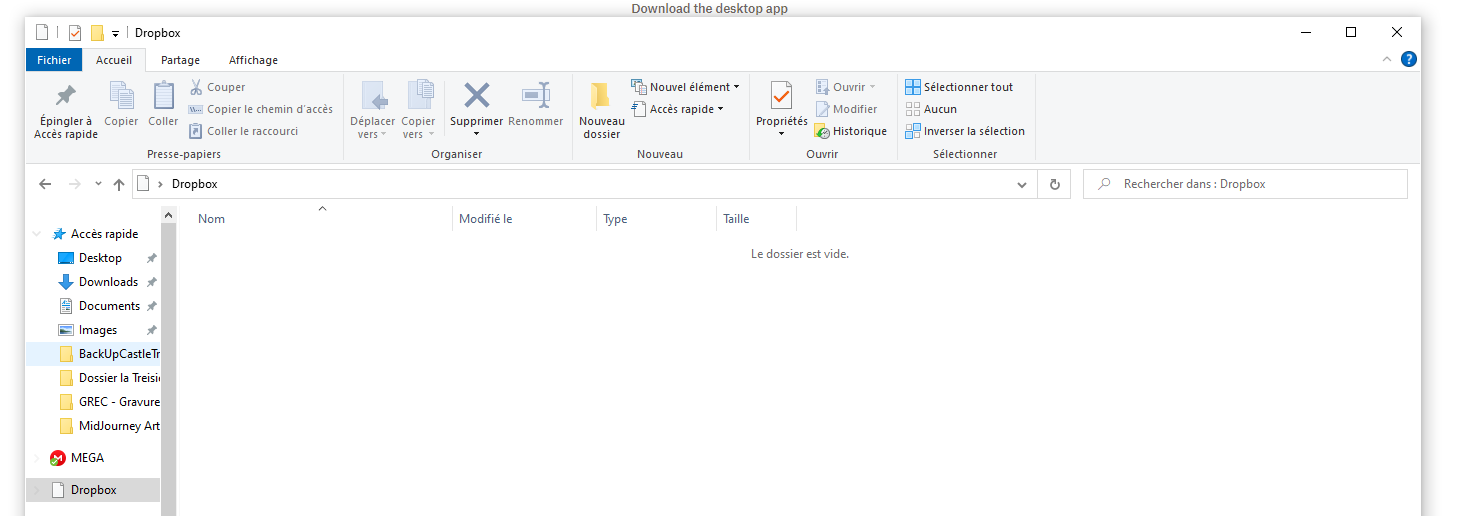Go up one folder level arrow
The image size is (1457, 516).
pos(119,184)
